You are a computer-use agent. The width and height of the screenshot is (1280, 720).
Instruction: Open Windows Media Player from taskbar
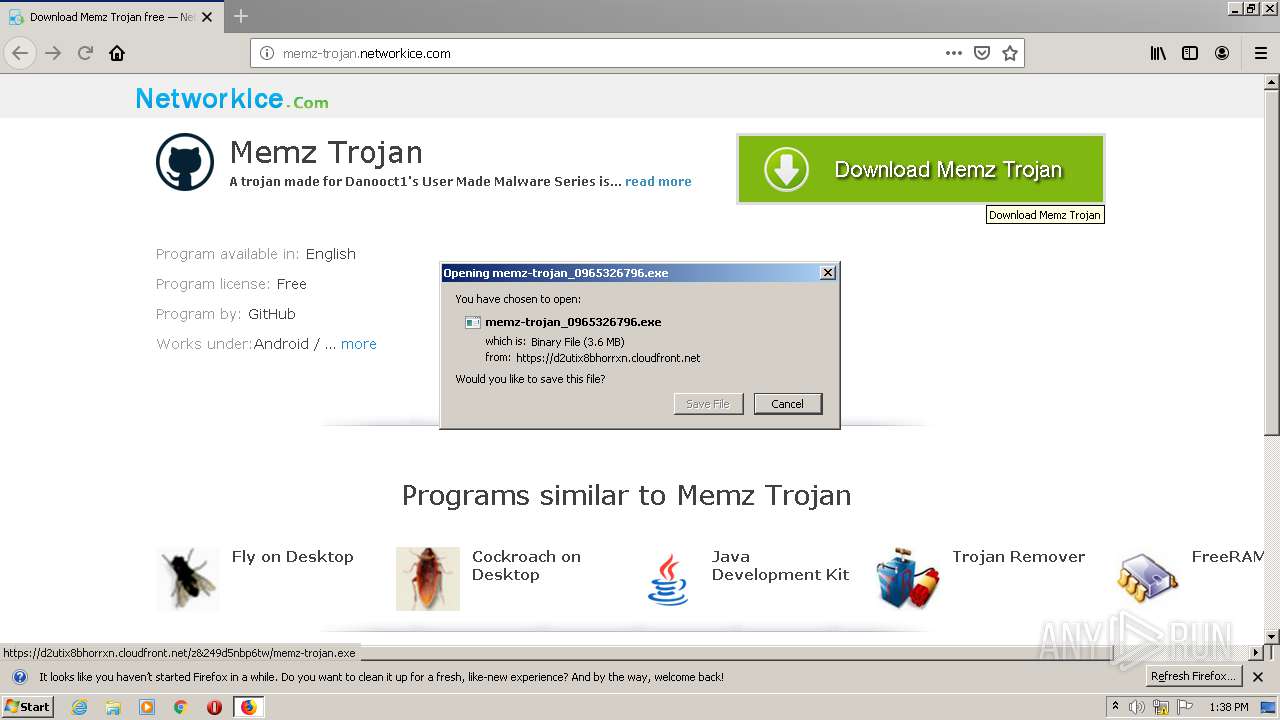point(147,707)
